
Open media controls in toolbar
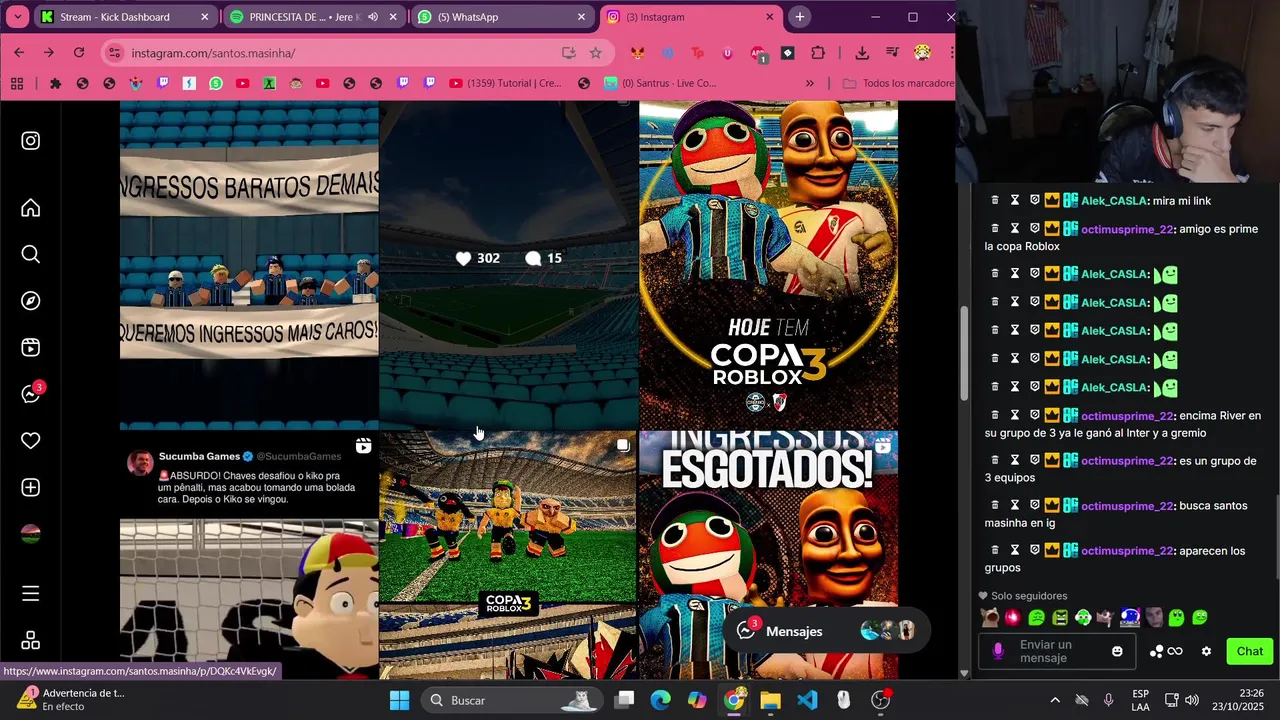tap(892, 53)
